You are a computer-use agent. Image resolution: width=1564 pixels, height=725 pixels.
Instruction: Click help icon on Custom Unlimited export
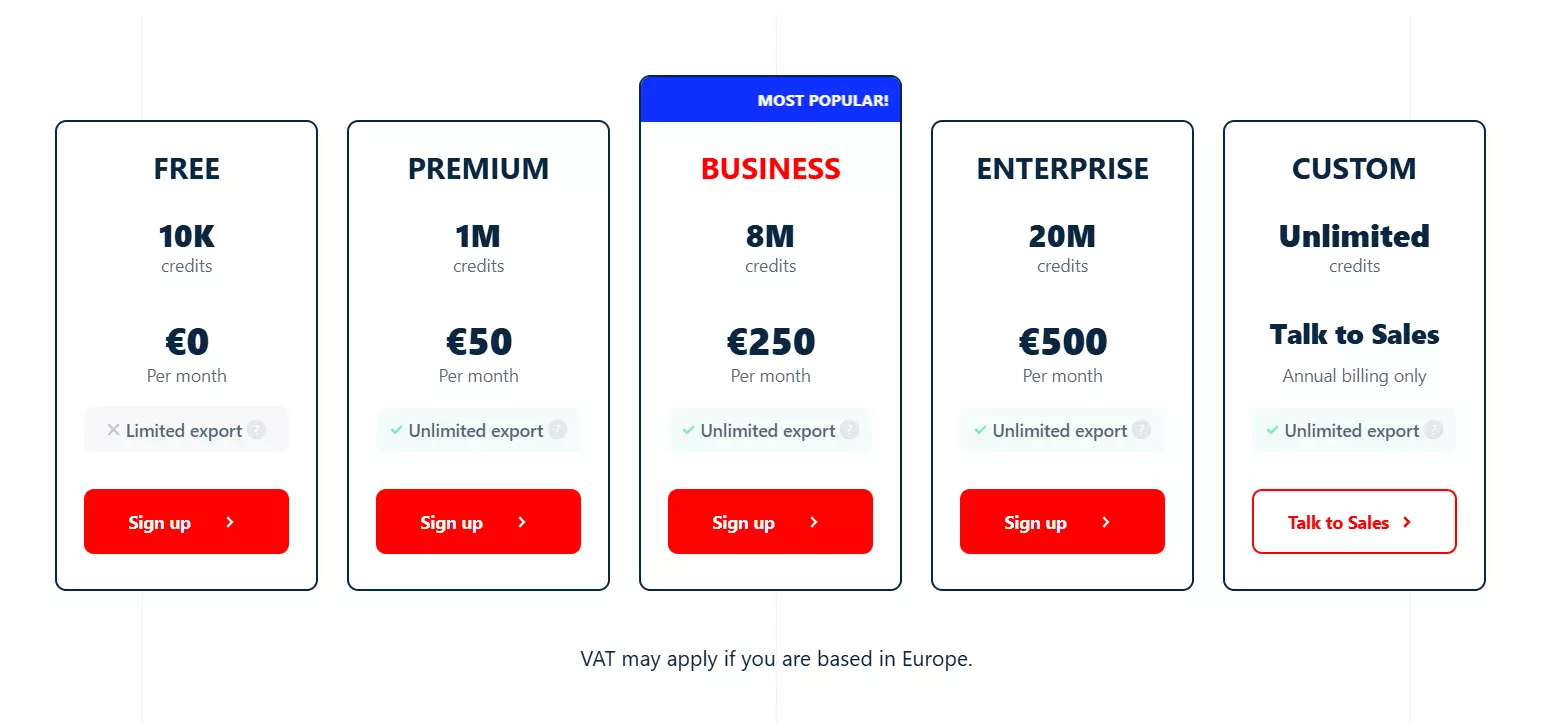point(1434,430)
